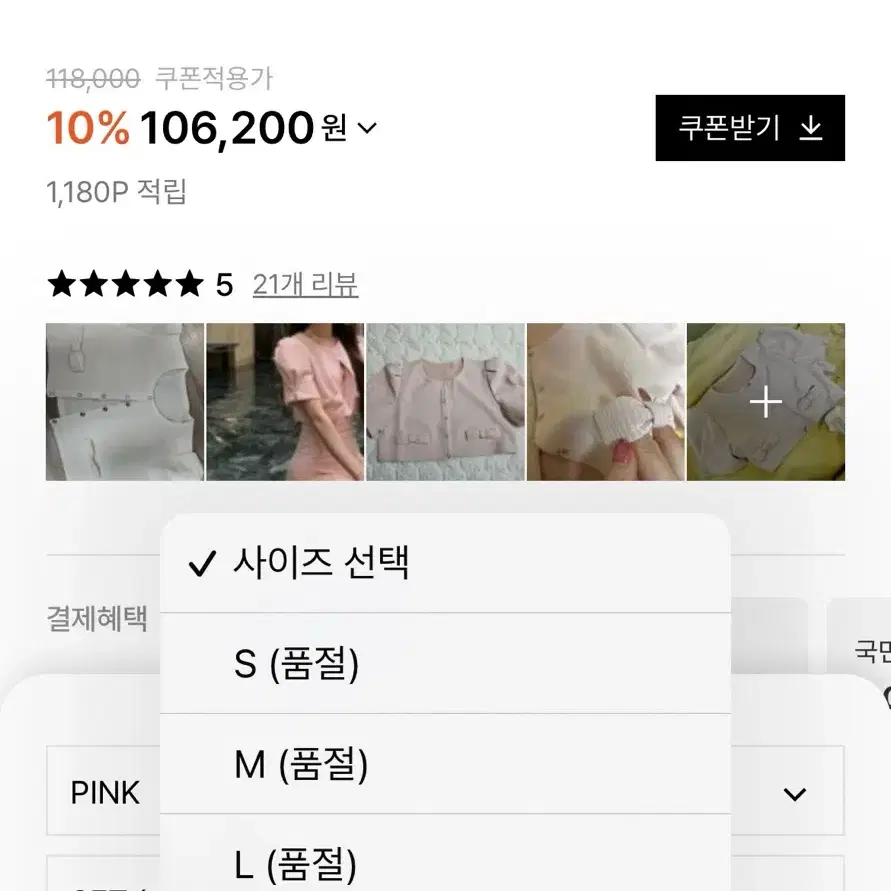Open review photo of woman in pink dress

[x=285, y=402]
